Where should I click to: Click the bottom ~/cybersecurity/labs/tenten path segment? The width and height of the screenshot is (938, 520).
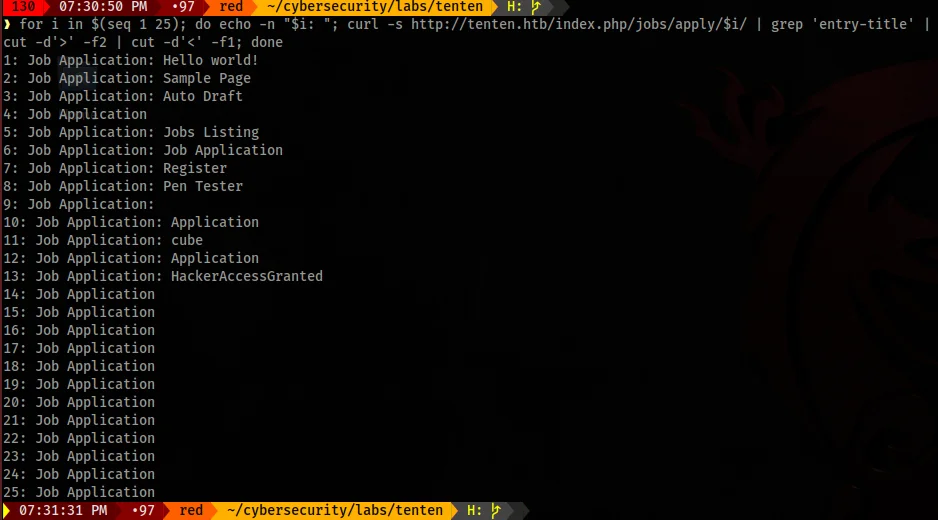tap(335, 510)
